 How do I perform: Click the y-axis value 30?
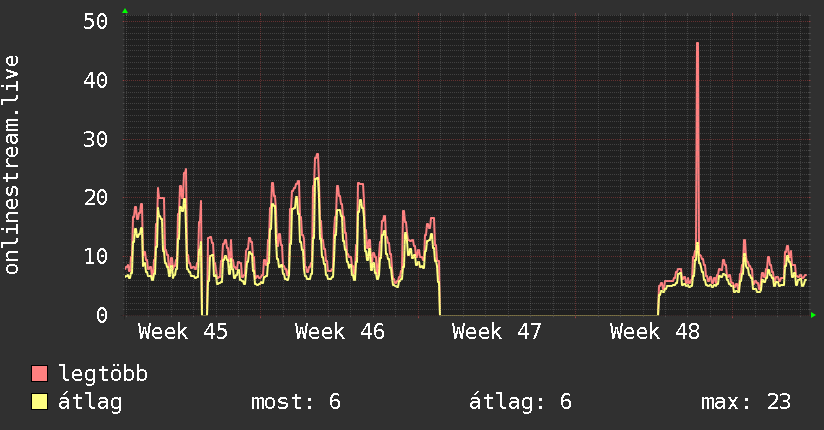click(96, 139)
